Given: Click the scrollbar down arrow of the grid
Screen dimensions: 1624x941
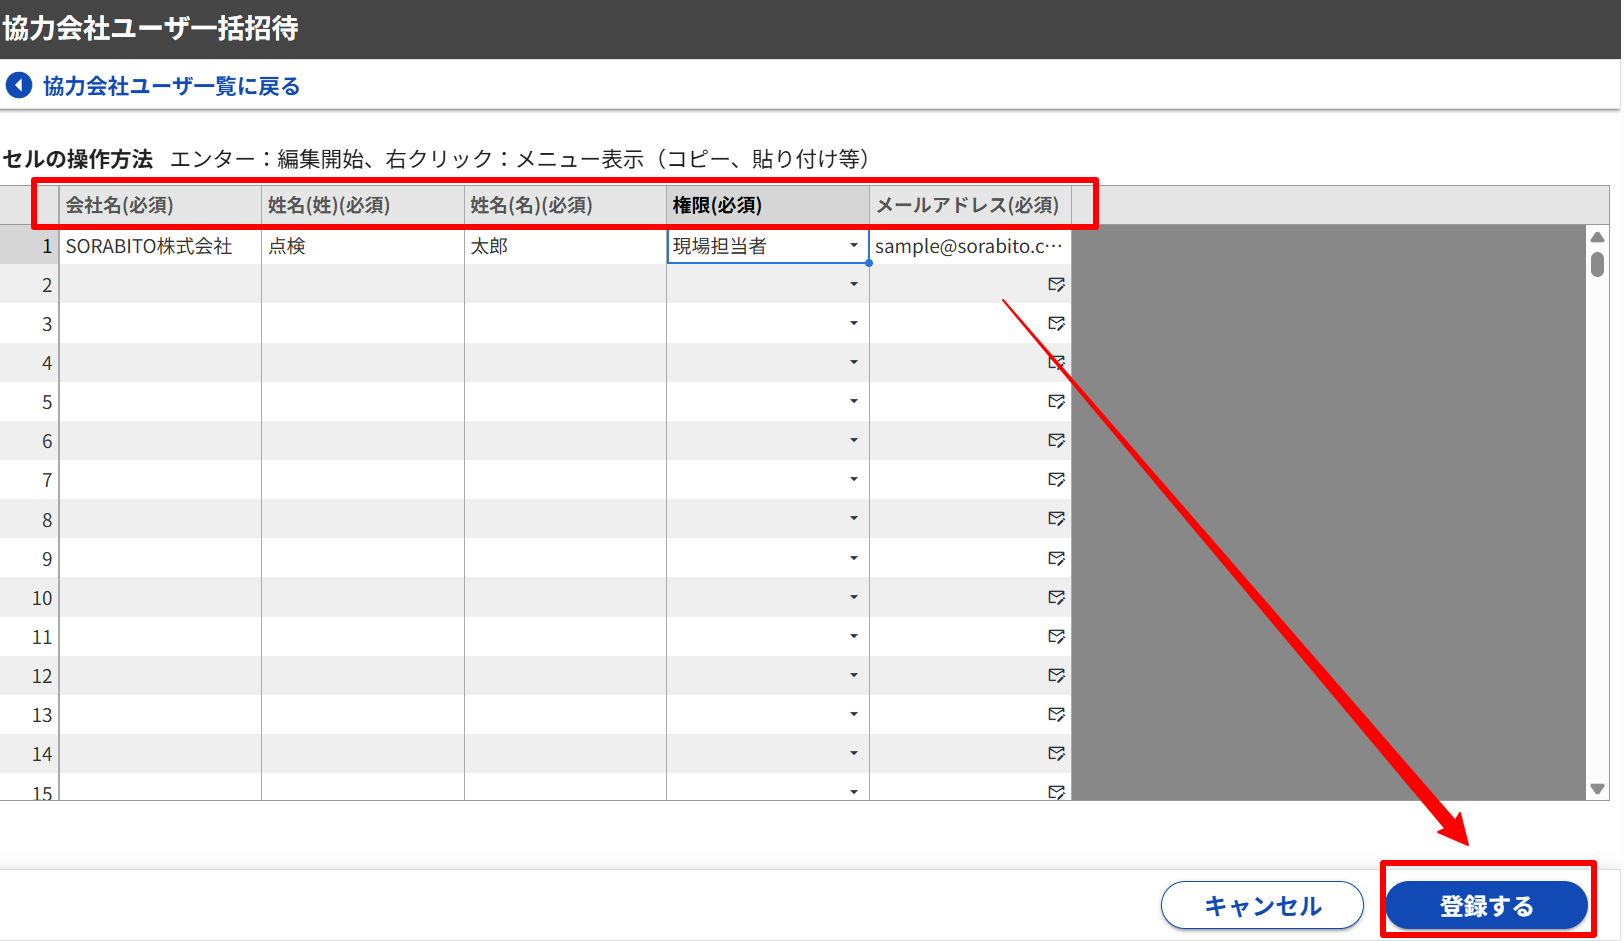Looking at the screenshot, I should pos(1597,788).
